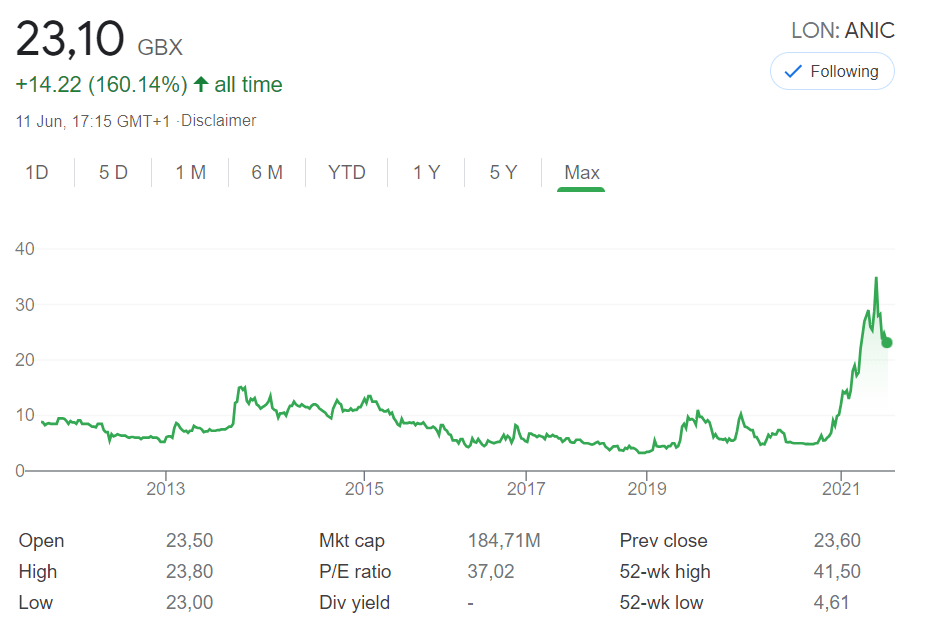Screen dimensions: 952x643
Task: Click the Mkt cap value 184,71M
Action: click(x=504, y=541)
